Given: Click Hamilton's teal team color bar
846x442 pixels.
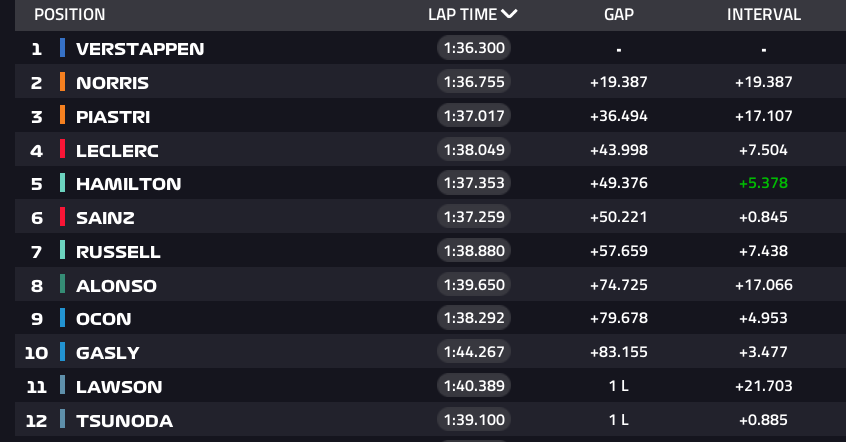Looking at the screenshot, I should [62, 183].
